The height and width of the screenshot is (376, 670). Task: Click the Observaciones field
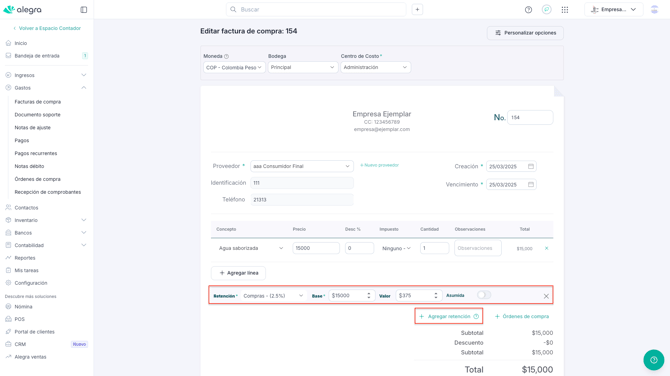click(x=478, y=248)
